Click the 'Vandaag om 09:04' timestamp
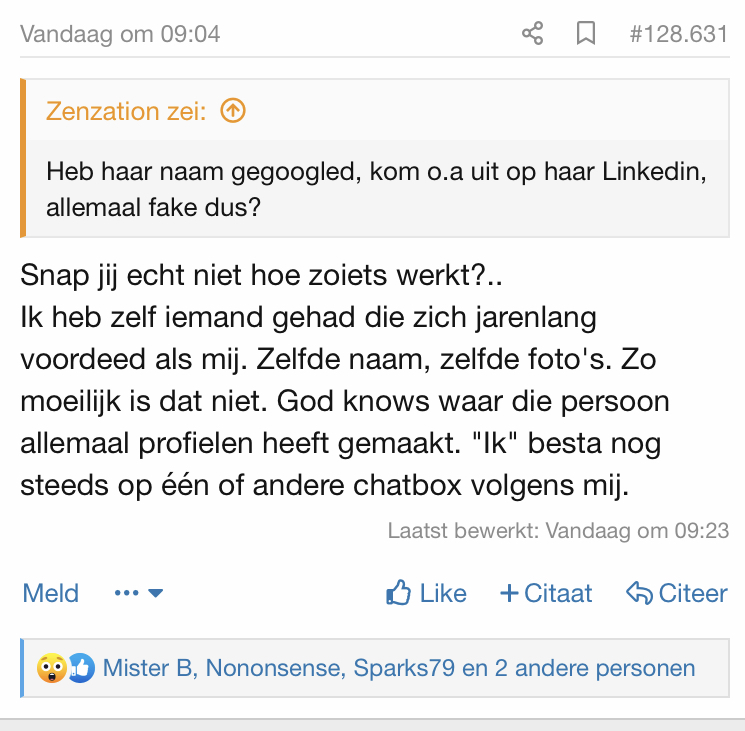This screenshot has height=731, width=745. click(x=120, y=34)
